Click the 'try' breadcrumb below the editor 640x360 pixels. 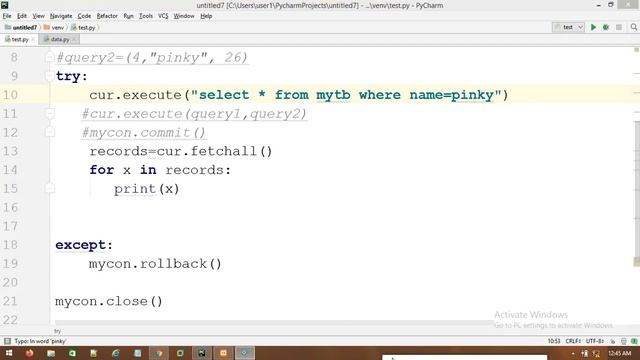coord(58,331)
